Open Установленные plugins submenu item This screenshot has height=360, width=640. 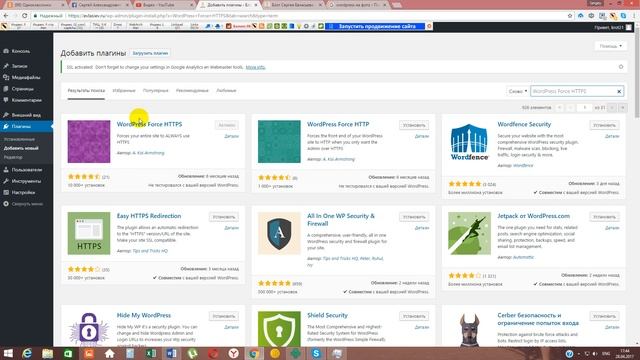pos(19,139)
